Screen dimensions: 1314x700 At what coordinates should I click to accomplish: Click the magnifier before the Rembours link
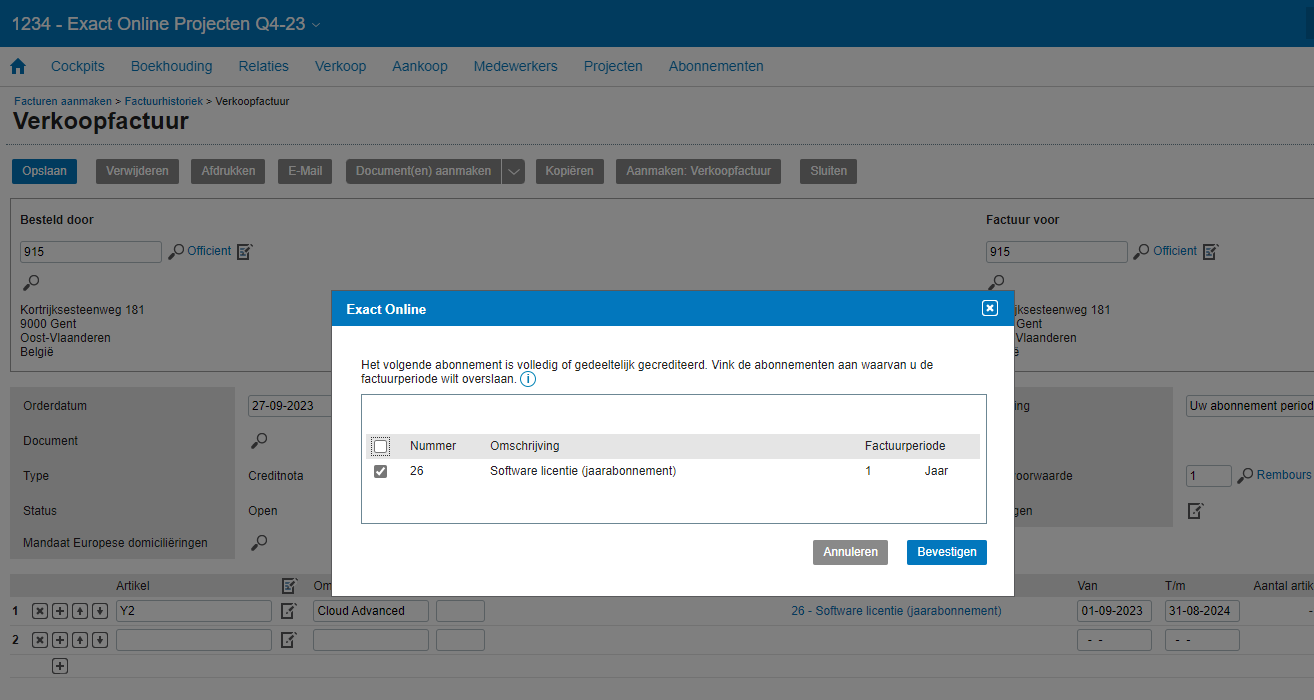point(1246,476)
